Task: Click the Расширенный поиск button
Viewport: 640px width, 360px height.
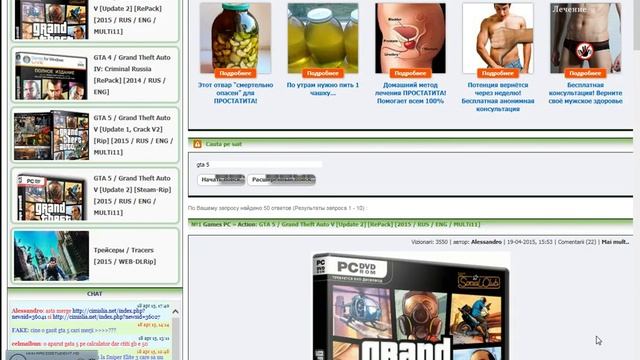Action: click(x=282, y=180)
